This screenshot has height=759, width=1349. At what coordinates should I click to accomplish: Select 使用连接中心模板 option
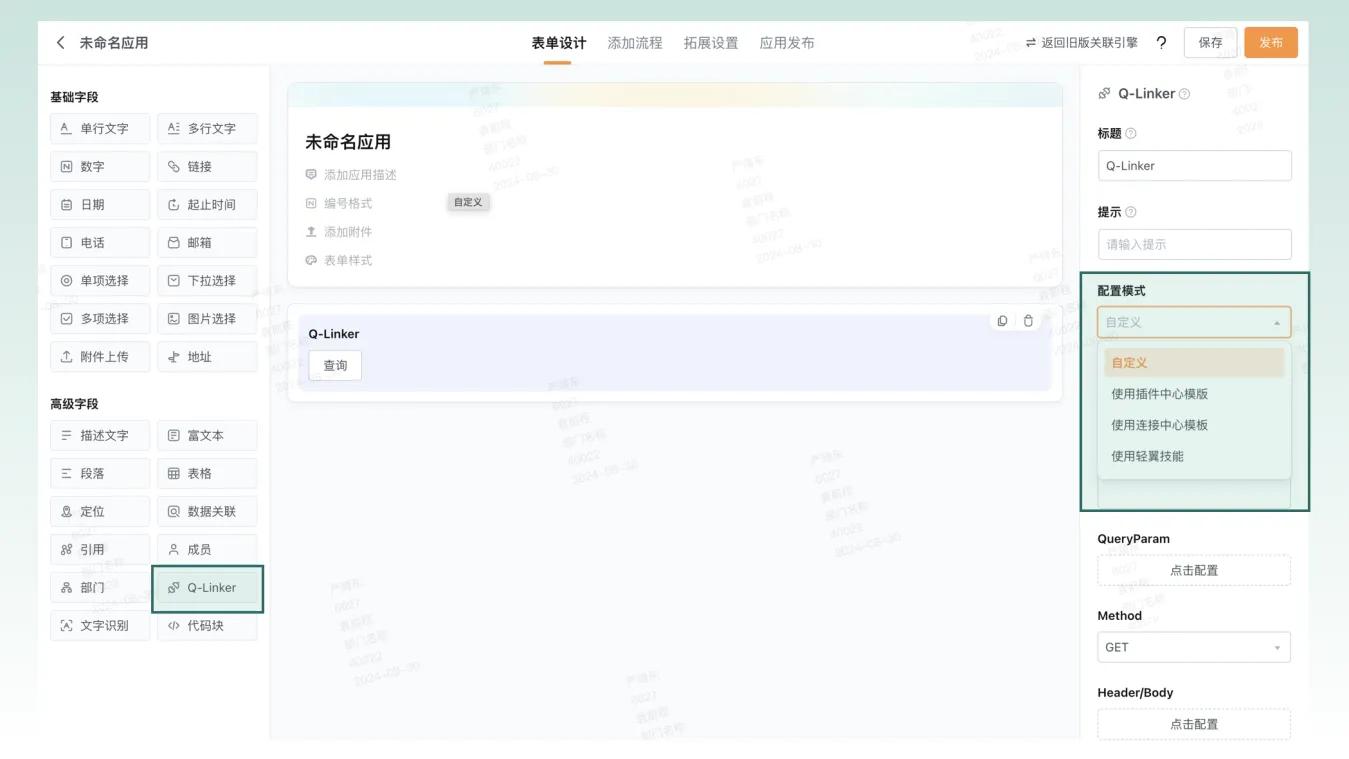point(1194,425)
